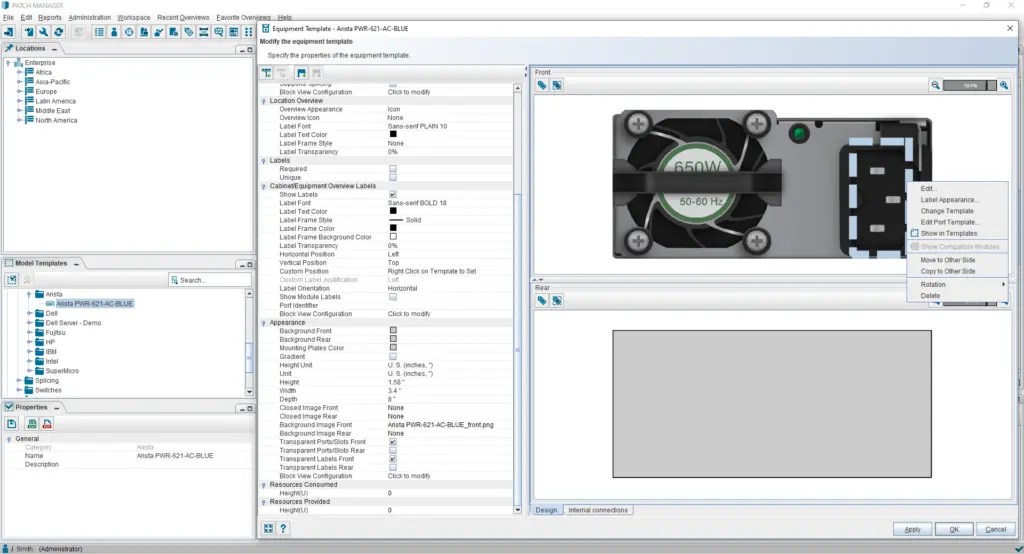Click the green spreadsheet export icon in Properties

click(x=31, y=423)
